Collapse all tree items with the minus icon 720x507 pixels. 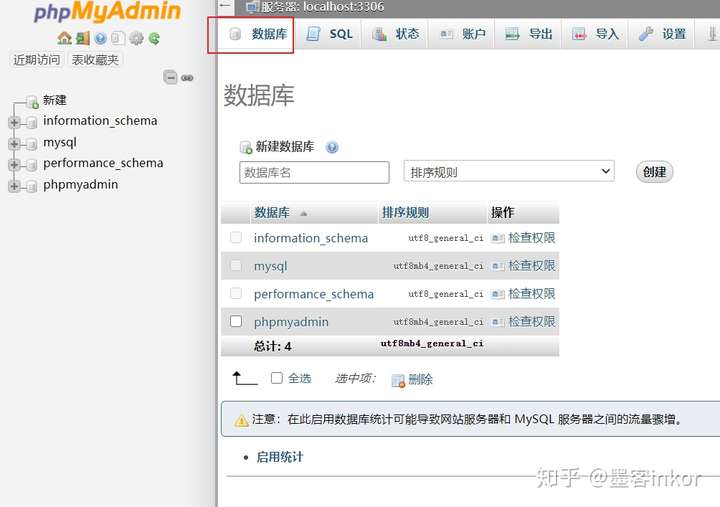coord(170,77)
